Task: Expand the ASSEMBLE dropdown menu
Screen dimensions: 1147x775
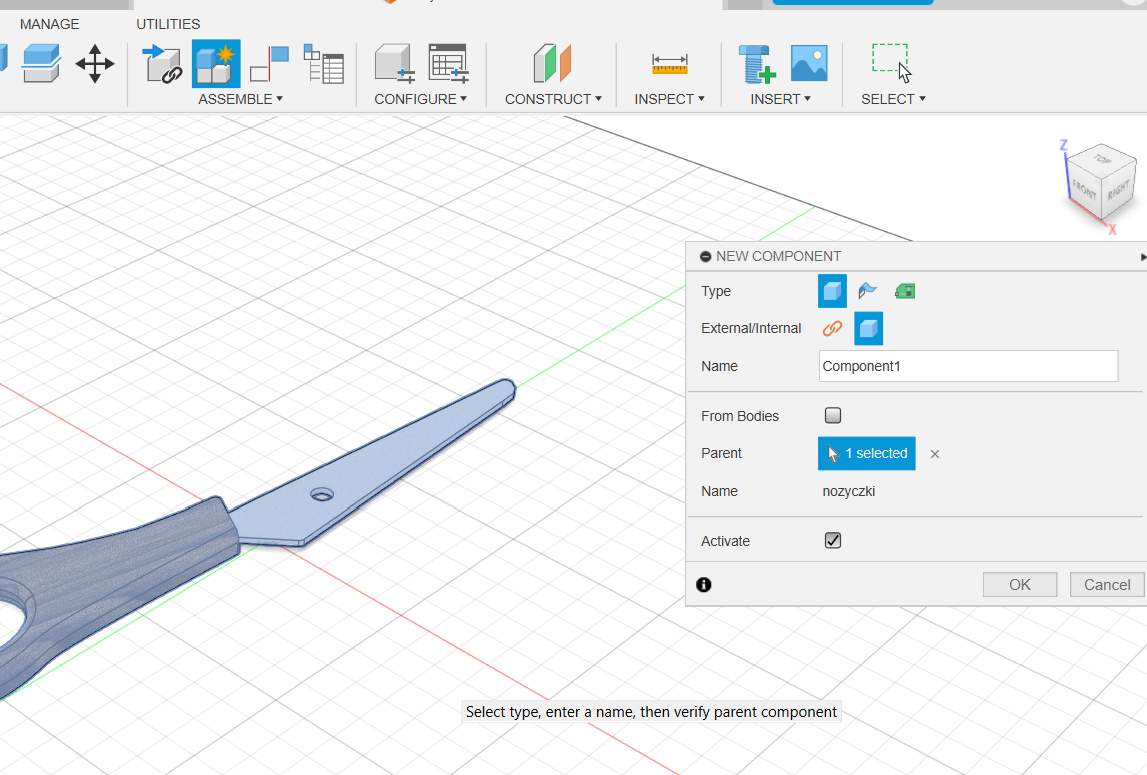Action: (240, 99)
